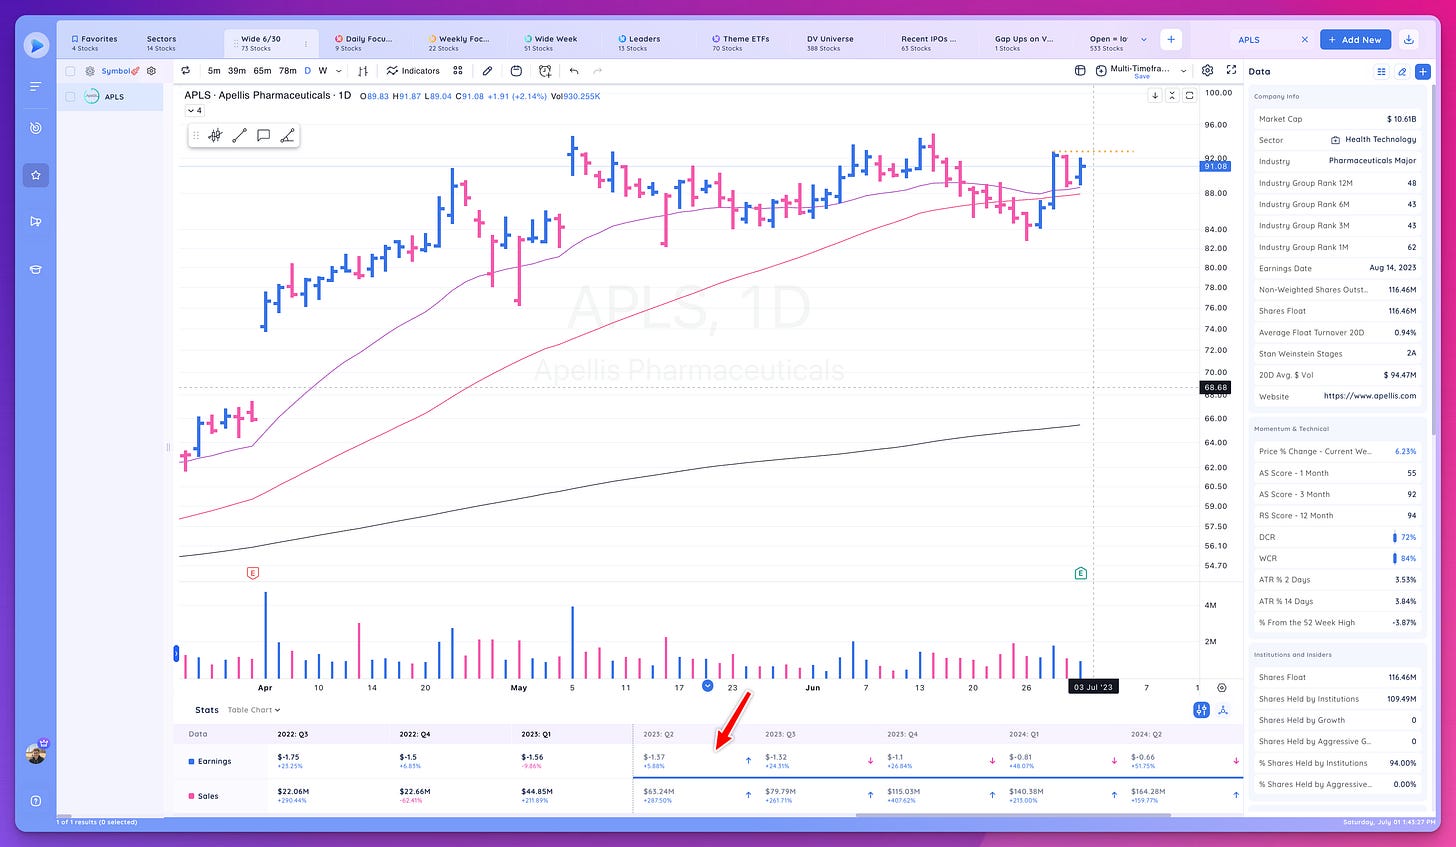Open the star watchlists sidebar icon
This screenshot has height=847, width=1456.
[x=36, y=175]
